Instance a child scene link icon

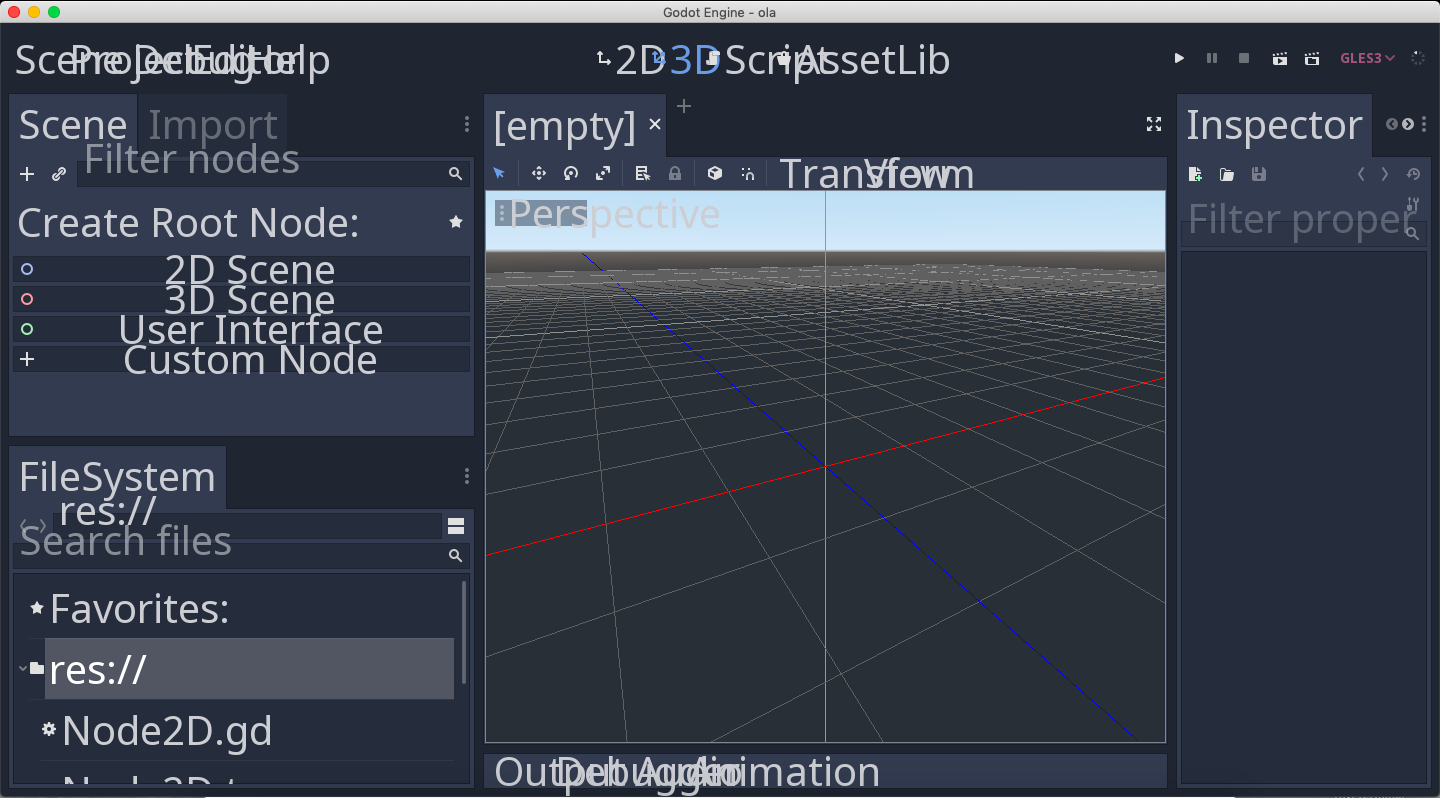pos(59,174)
